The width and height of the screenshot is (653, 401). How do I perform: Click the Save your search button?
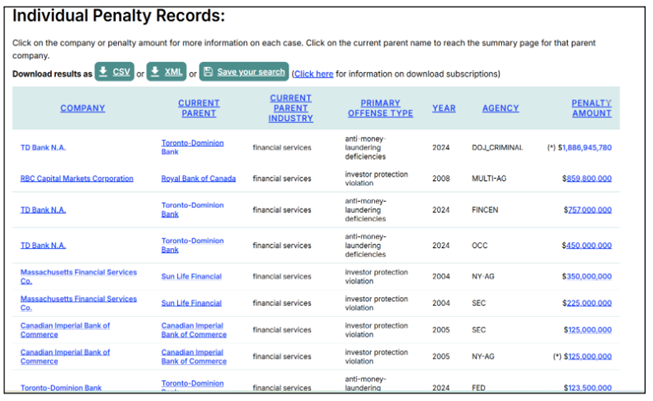tap(244, 72)
